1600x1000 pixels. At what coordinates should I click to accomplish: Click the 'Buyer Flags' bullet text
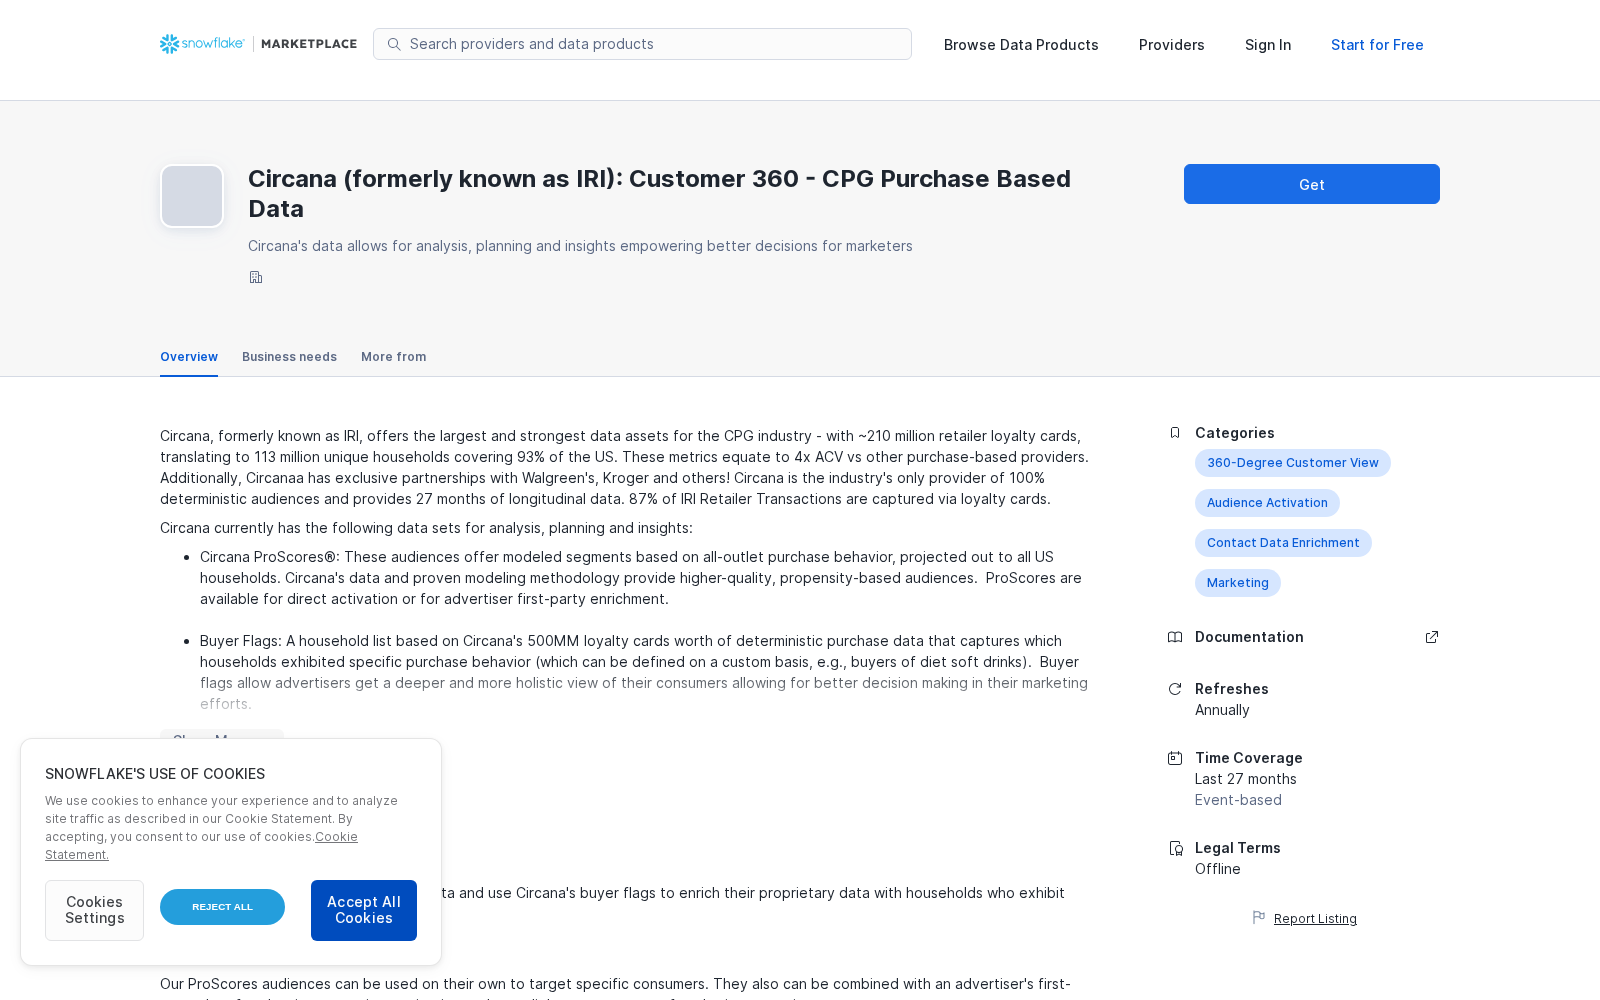[x=240, y=641]
